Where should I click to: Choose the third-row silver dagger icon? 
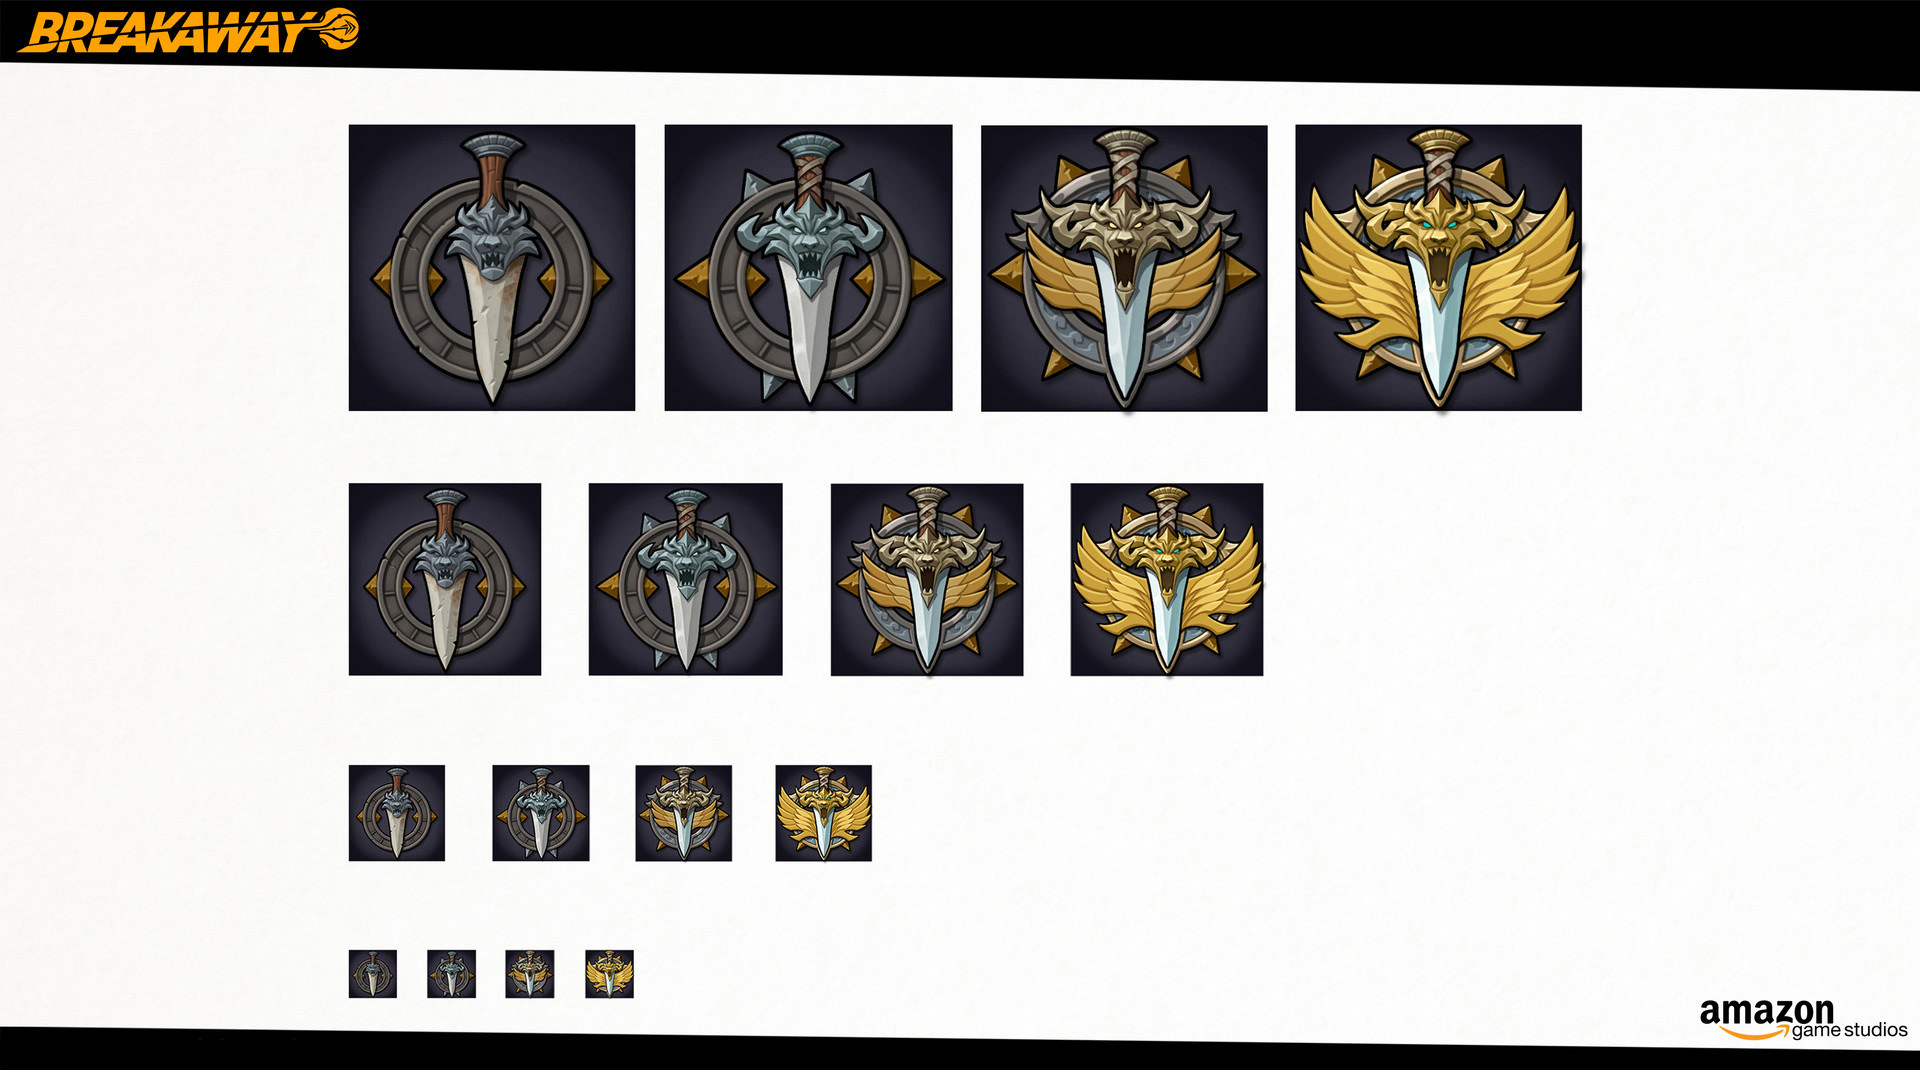pyautogui.click(x=541, y=813)
